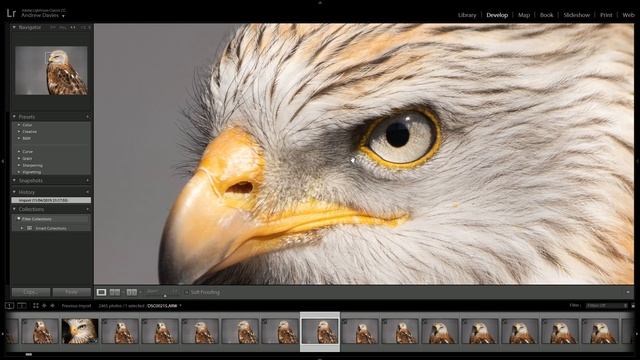Collapse the History panel
Viewport: 640px width, 360px height.
[14, 192]
